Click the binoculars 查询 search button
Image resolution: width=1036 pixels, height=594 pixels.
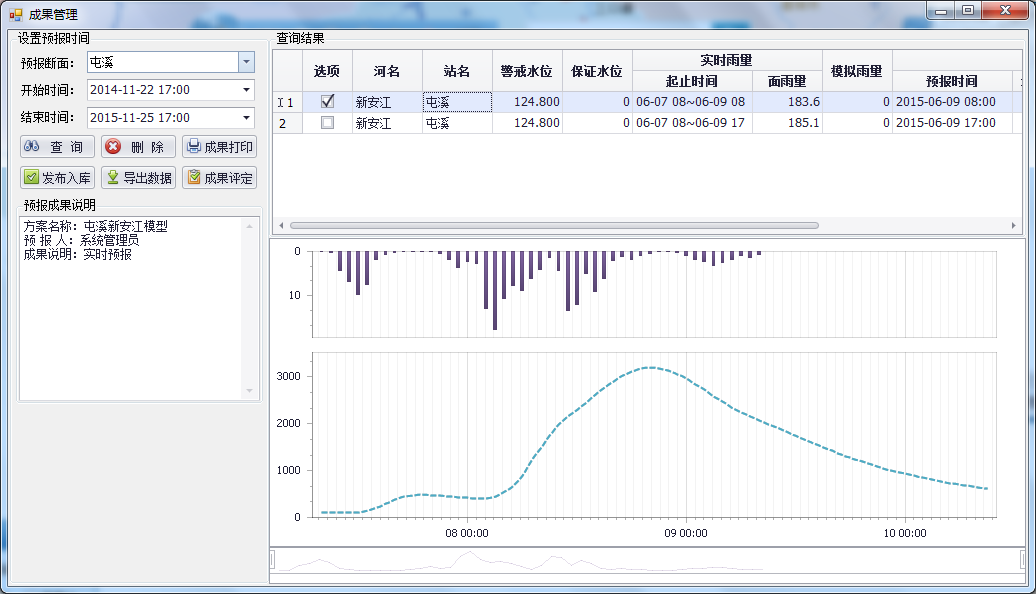tap(57, 147)
